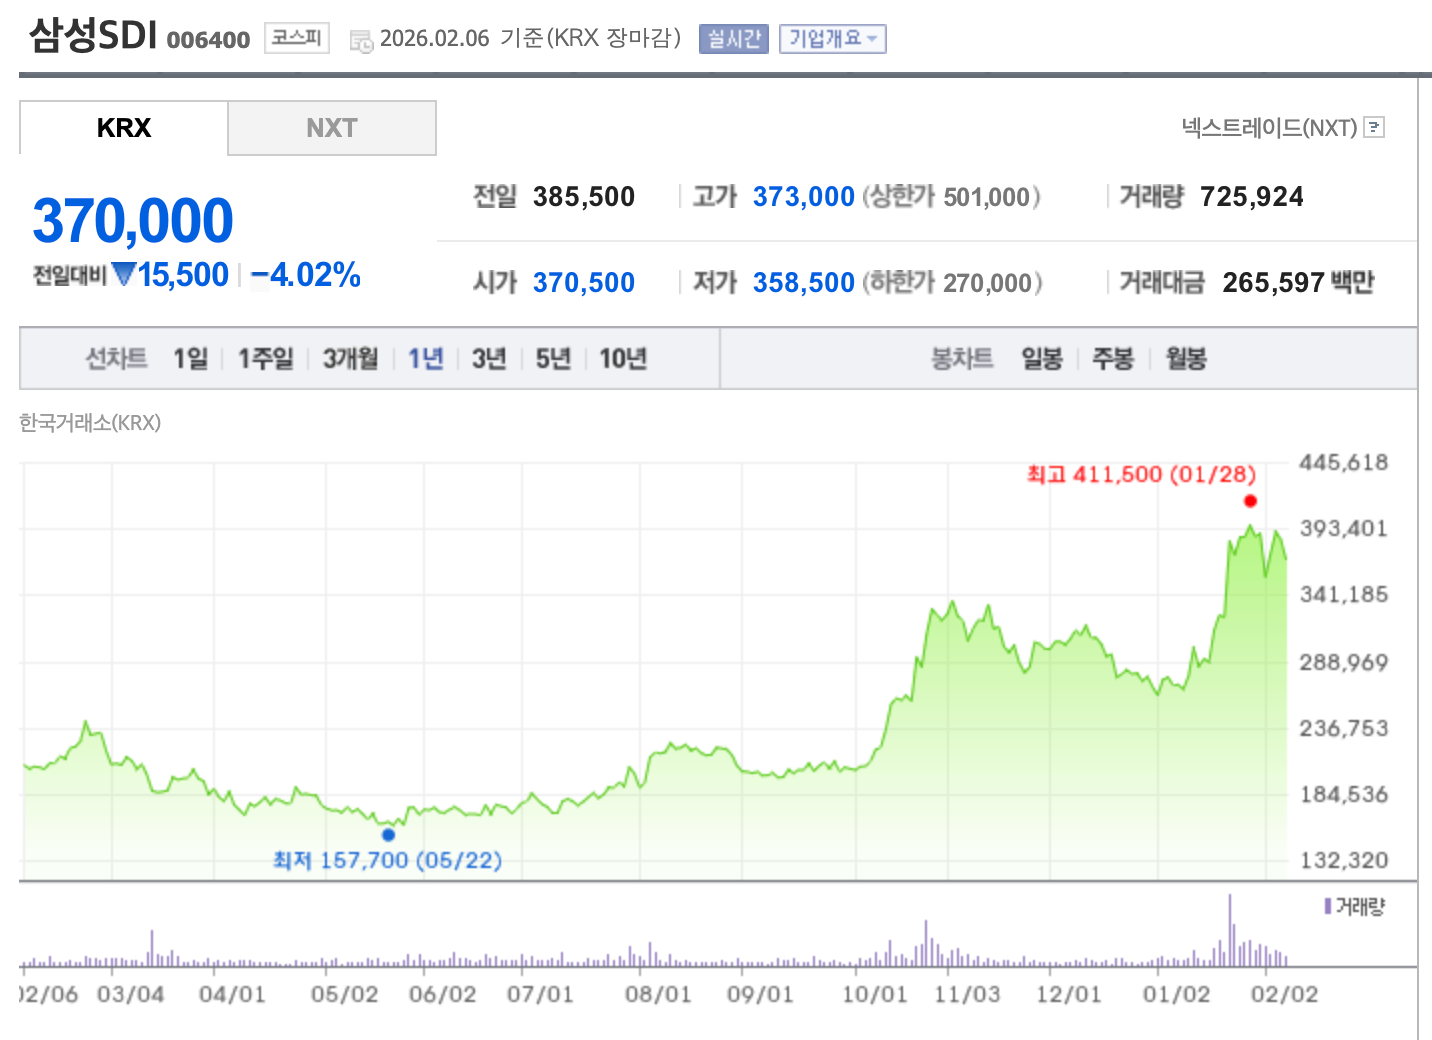The height and width of the screenshot is (1040, 1432).
Task: Click the red highest-price marker dot
Action: pyautogui.click(x=1250, y=501)
